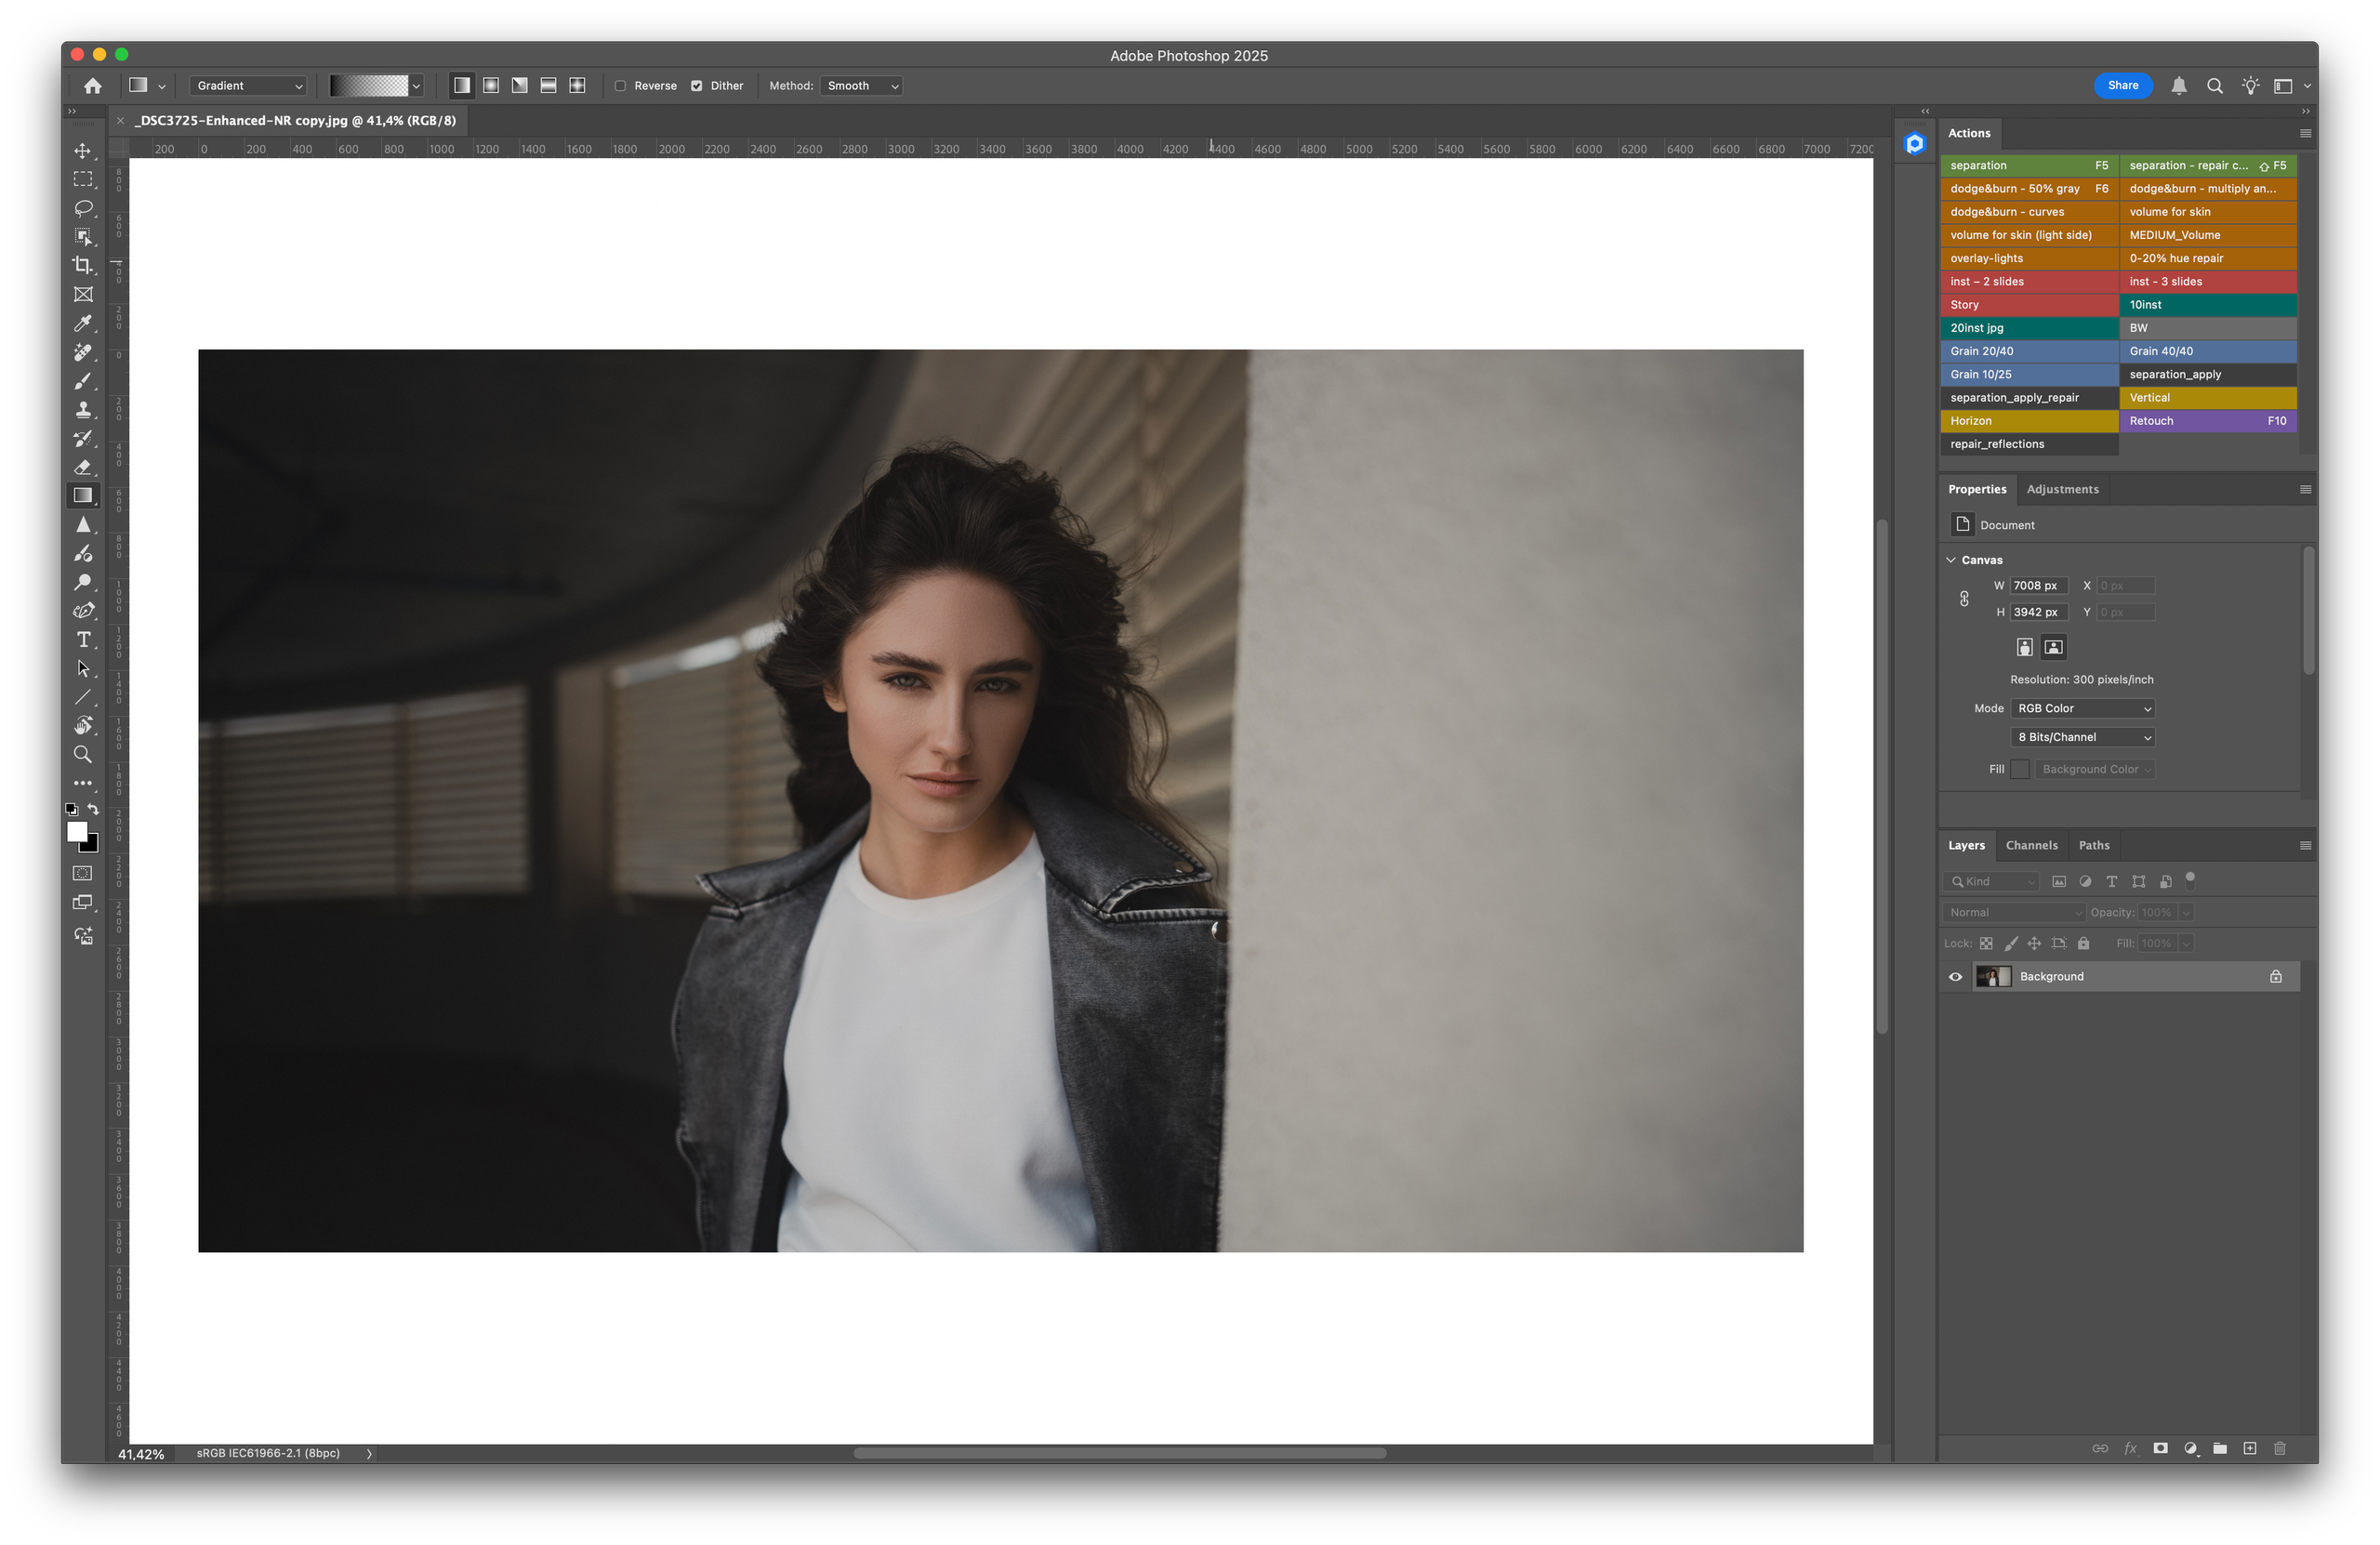Enable the Reverse checkbox
The image size is (2380, 1545).
[x=621, y=86]
